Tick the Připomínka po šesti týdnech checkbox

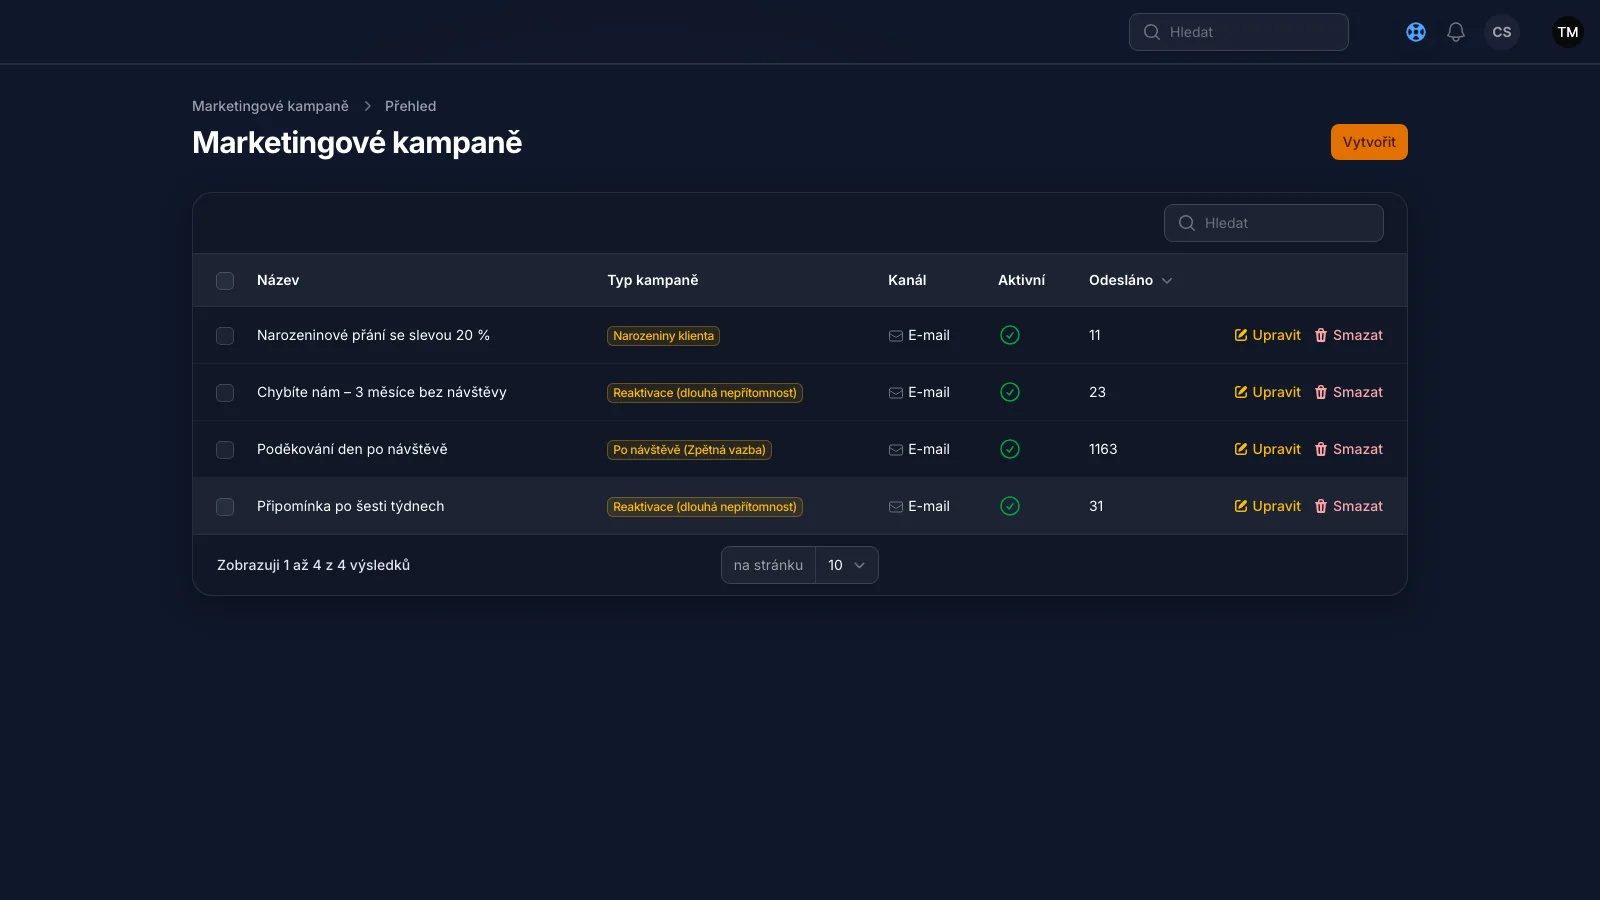[x=225, y=507]
